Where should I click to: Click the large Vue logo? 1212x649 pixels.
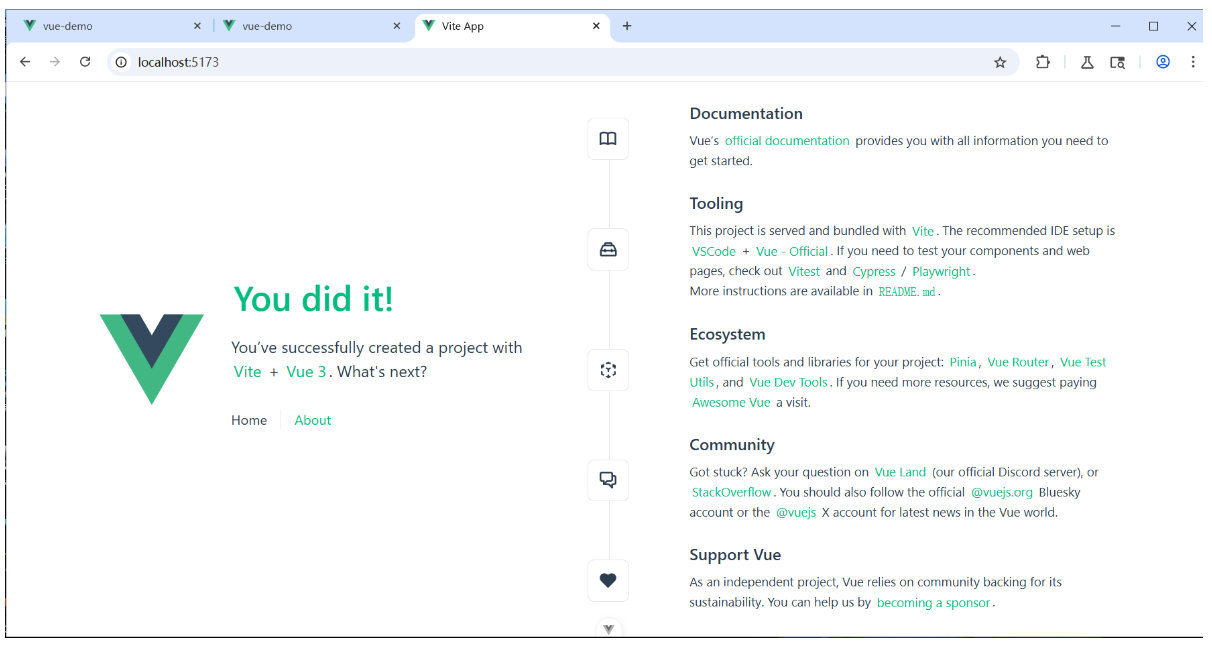pos(152,359)
